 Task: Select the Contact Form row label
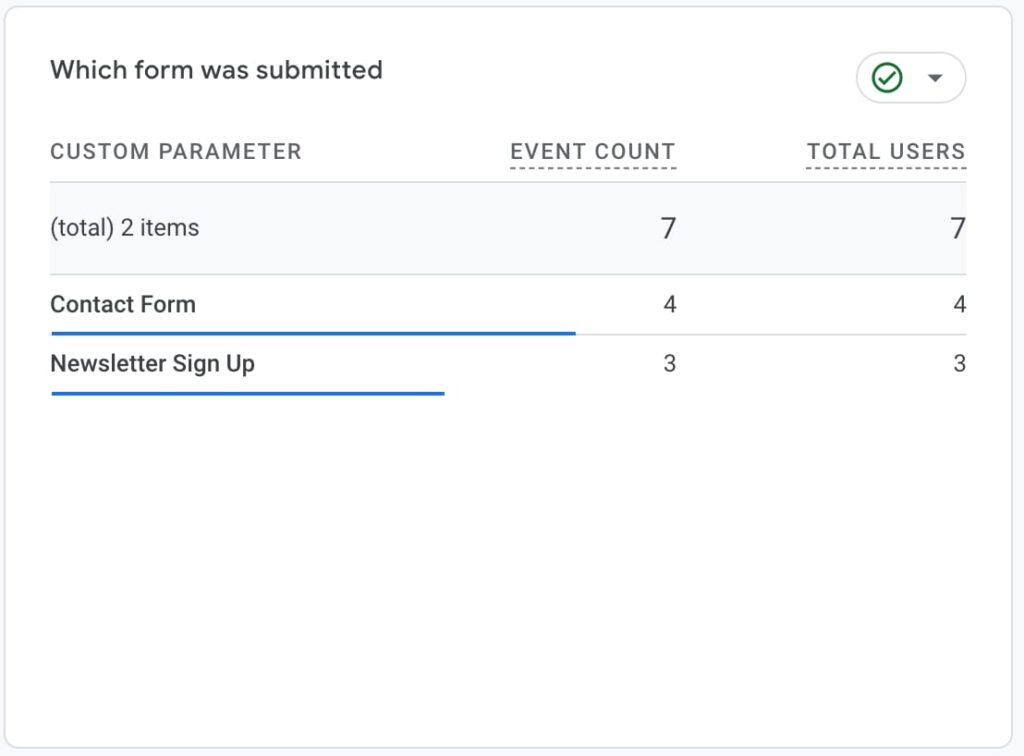tap(123, 304)
